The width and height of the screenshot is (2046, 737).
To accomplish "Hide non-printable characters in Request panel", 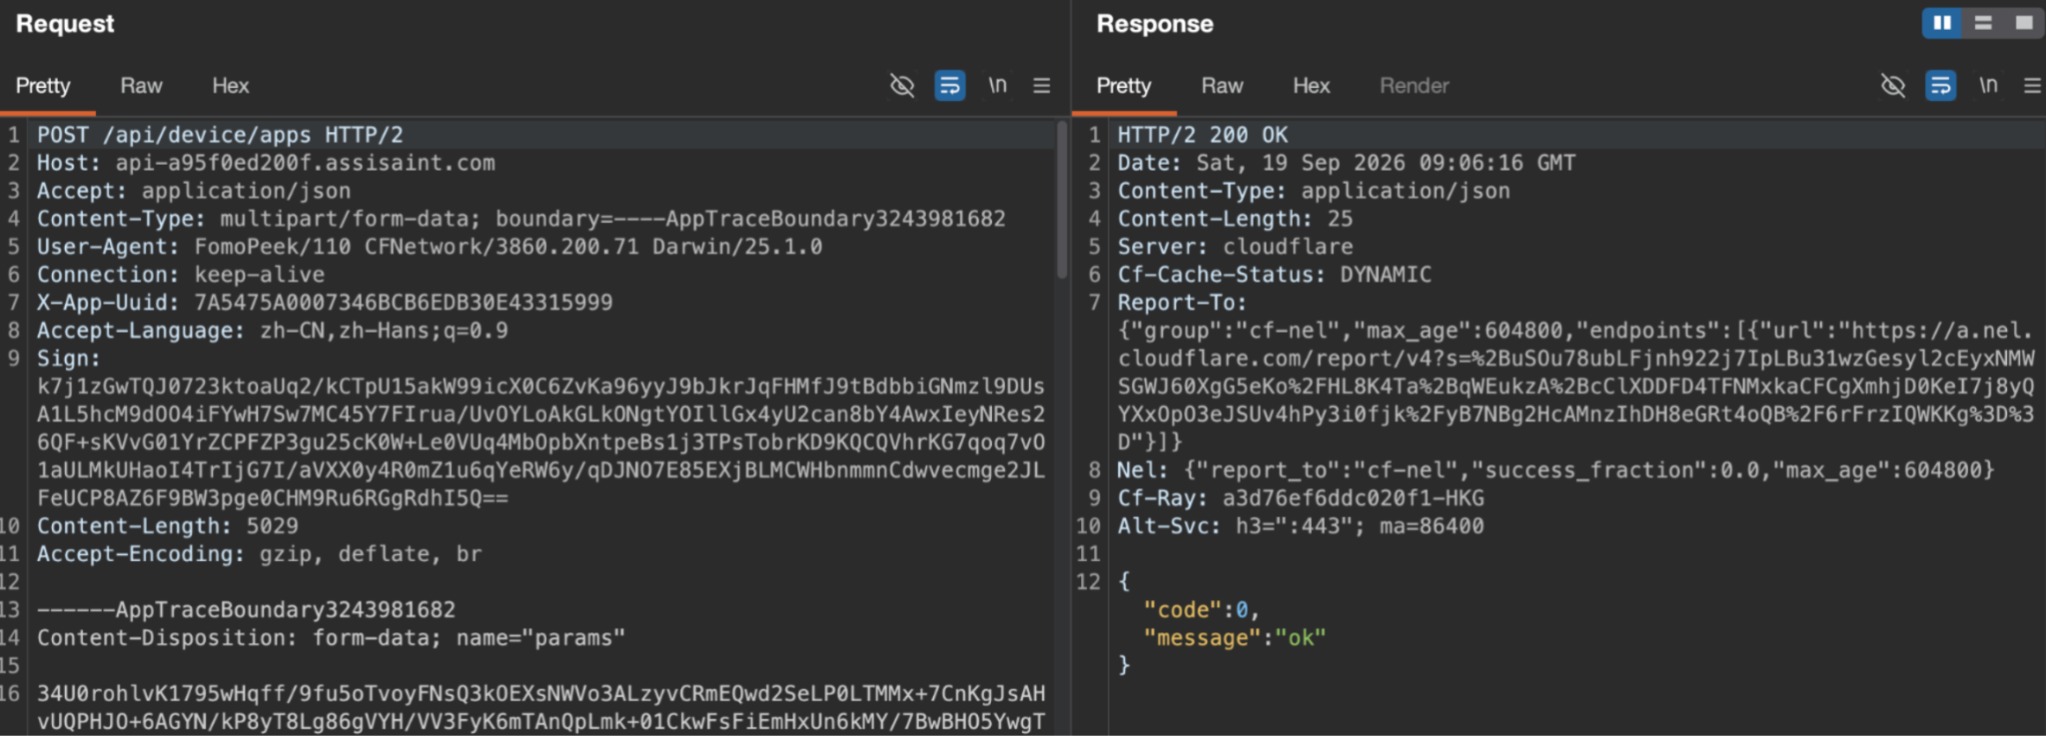I will click(x=902, y=86).
